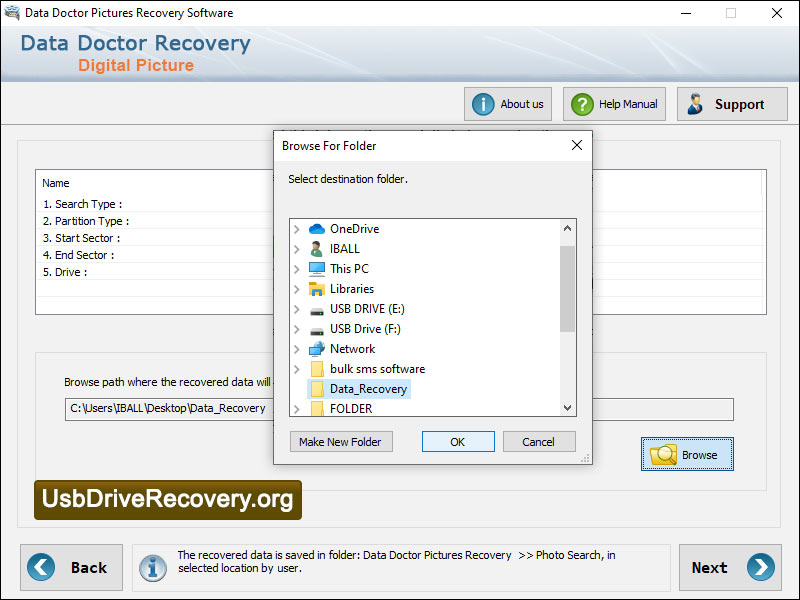Click the blue Next arrow icon
800x600 pixels.
coord(755,567)
